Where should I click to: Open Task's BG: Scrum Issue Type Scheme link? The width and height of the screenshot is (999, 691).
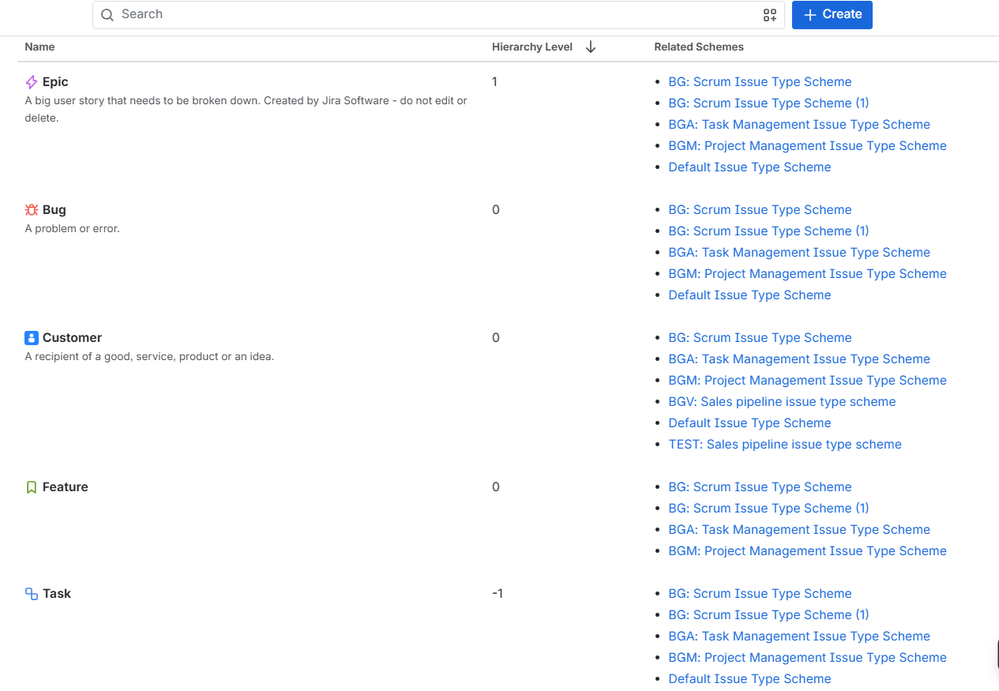[x=759, y=594]
